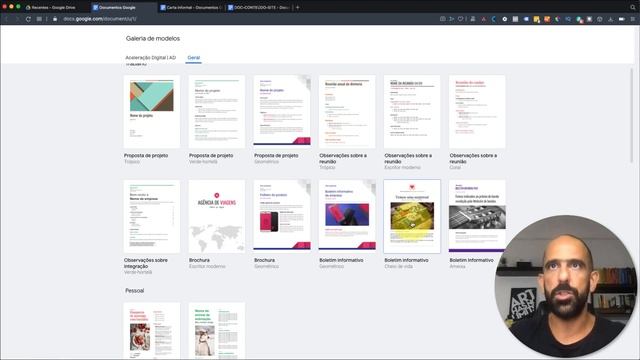Open Proposta de projeto Geométrico template thumbnail
The width and height of the screenshot is (640, 360).
[x=282, y=111]
